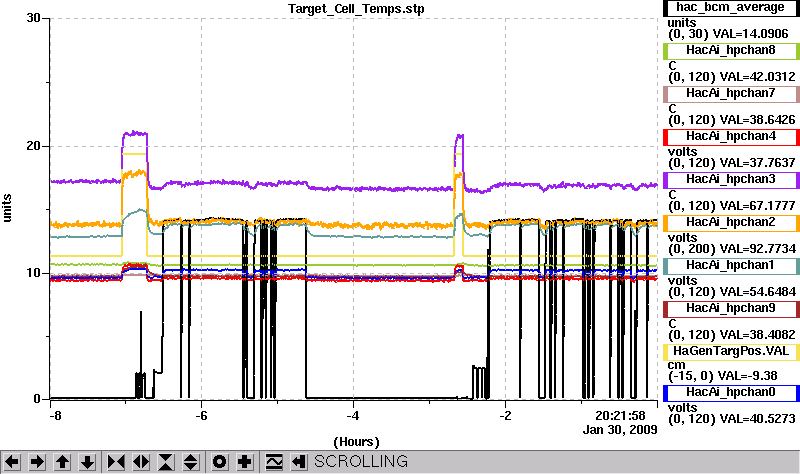The image size is (800, 474).
Task: Click the VAL=54.6484 reading
Action: pos(757,292)
